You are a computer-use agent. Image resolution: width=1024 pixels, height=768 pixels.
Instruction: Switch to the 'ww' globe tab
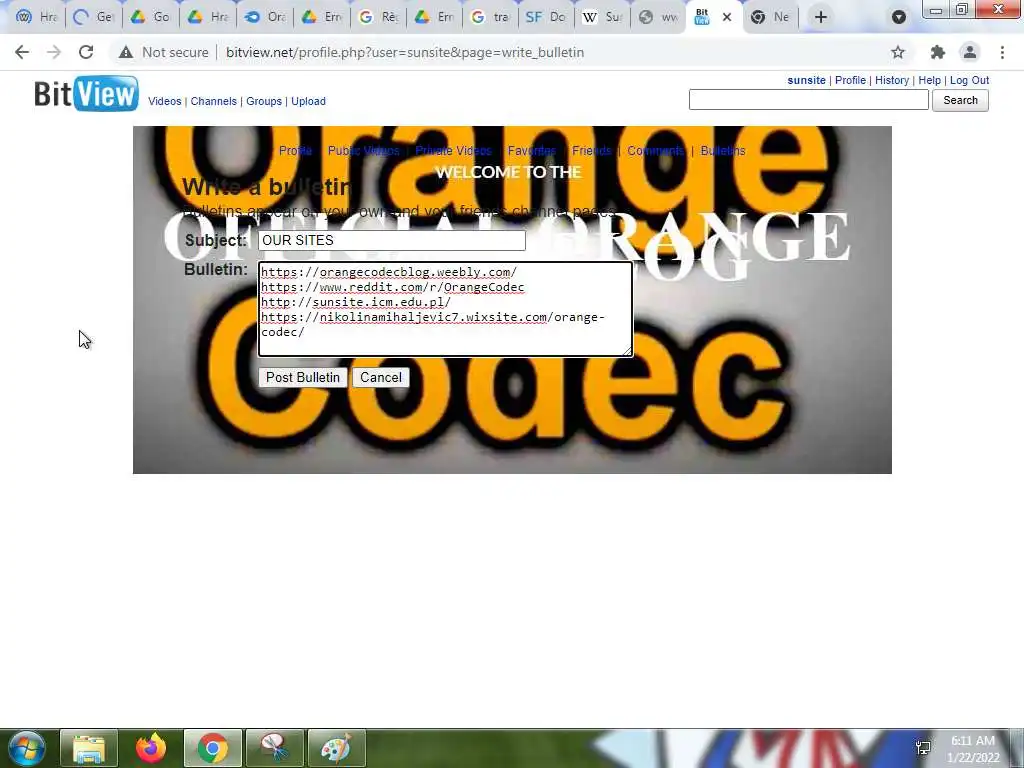pyautogui.click(x=659, y=18)
